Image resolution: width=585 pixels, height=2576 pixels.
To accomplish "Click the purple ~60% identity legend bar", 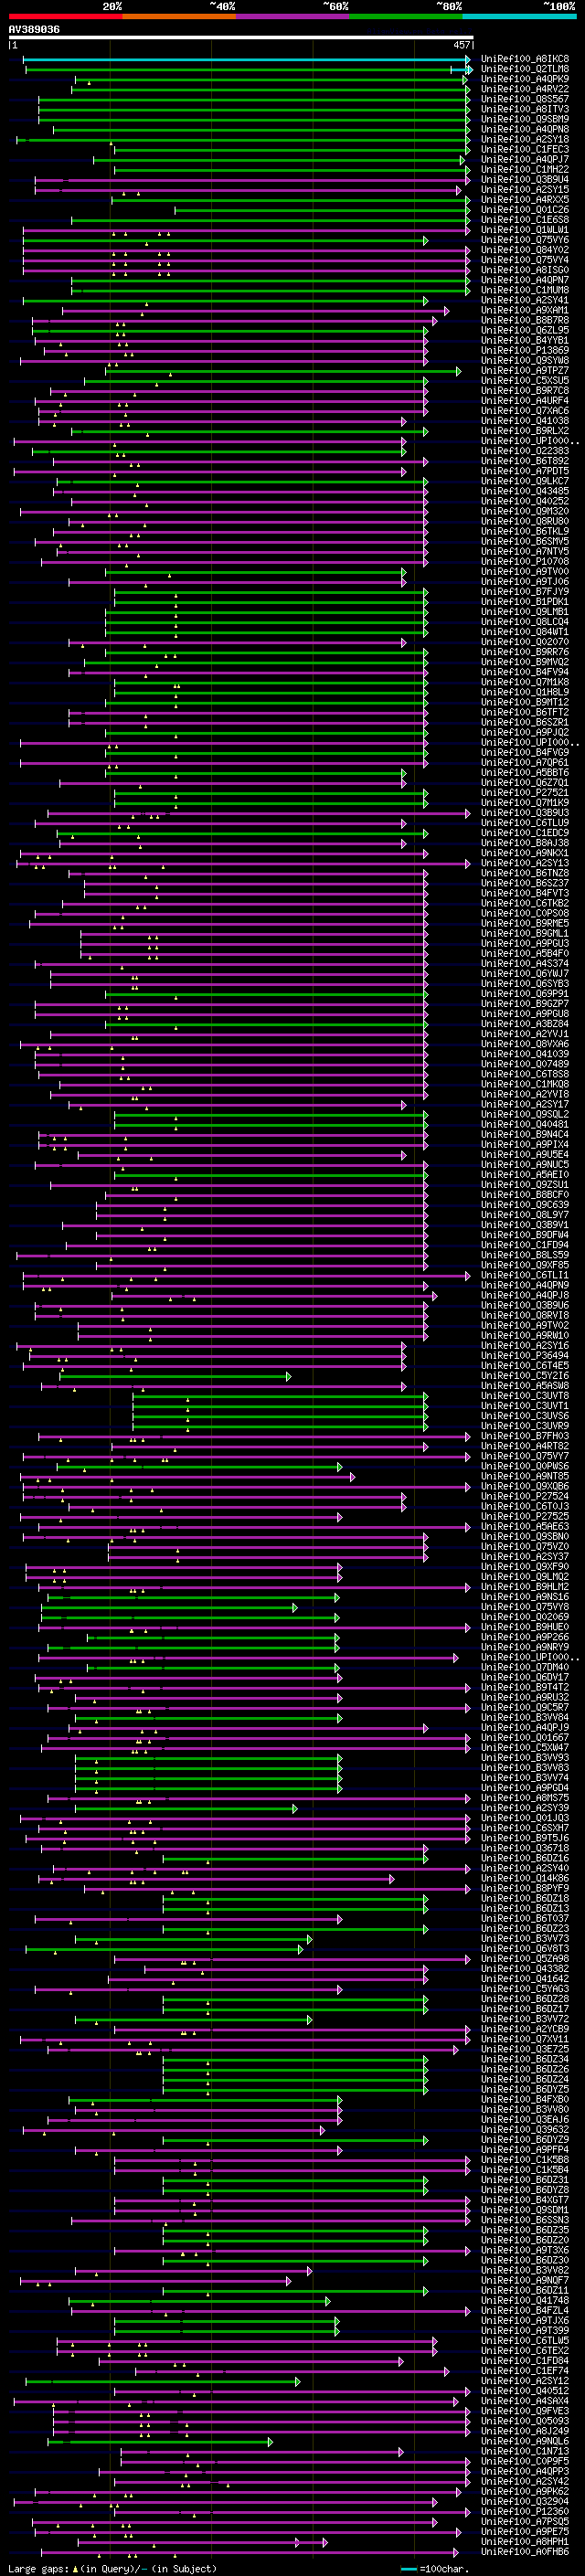I will [x=292, y=16].
